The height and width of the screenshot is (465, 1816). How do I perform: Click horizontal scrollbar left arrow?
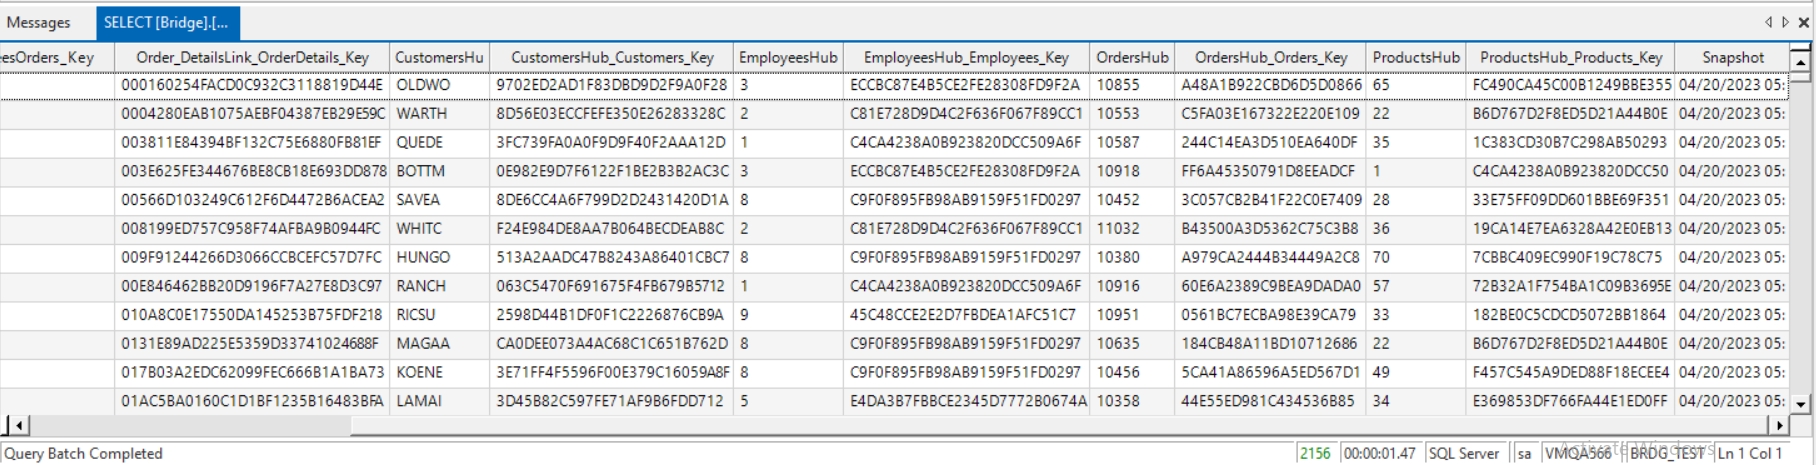18,425
